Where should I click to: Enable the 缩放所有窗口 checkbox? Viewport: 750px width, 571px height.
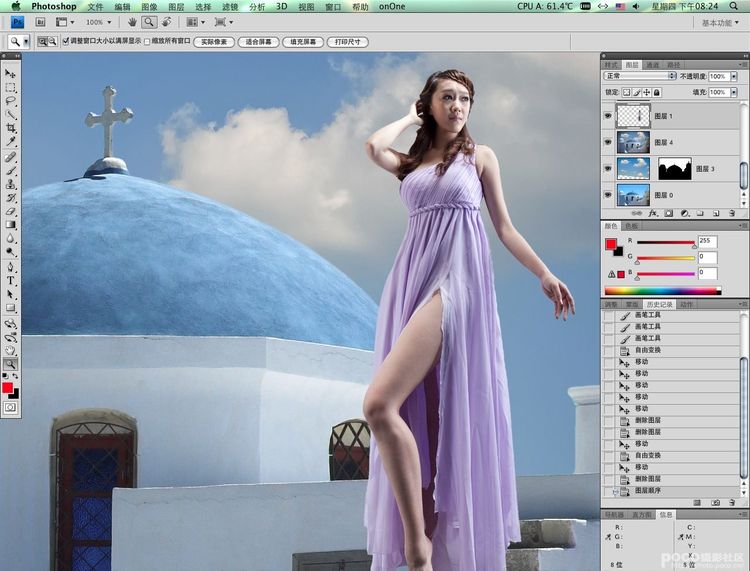(147, 42)
